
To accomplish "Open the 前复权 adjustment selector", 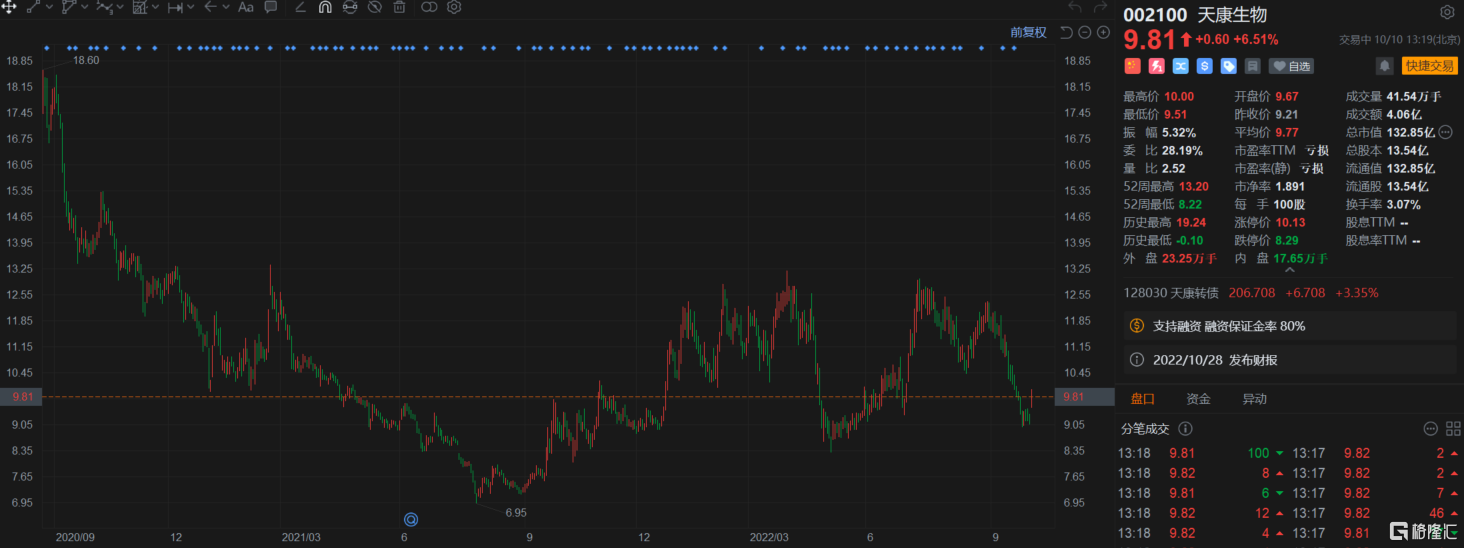I will tap(1028, 32).
